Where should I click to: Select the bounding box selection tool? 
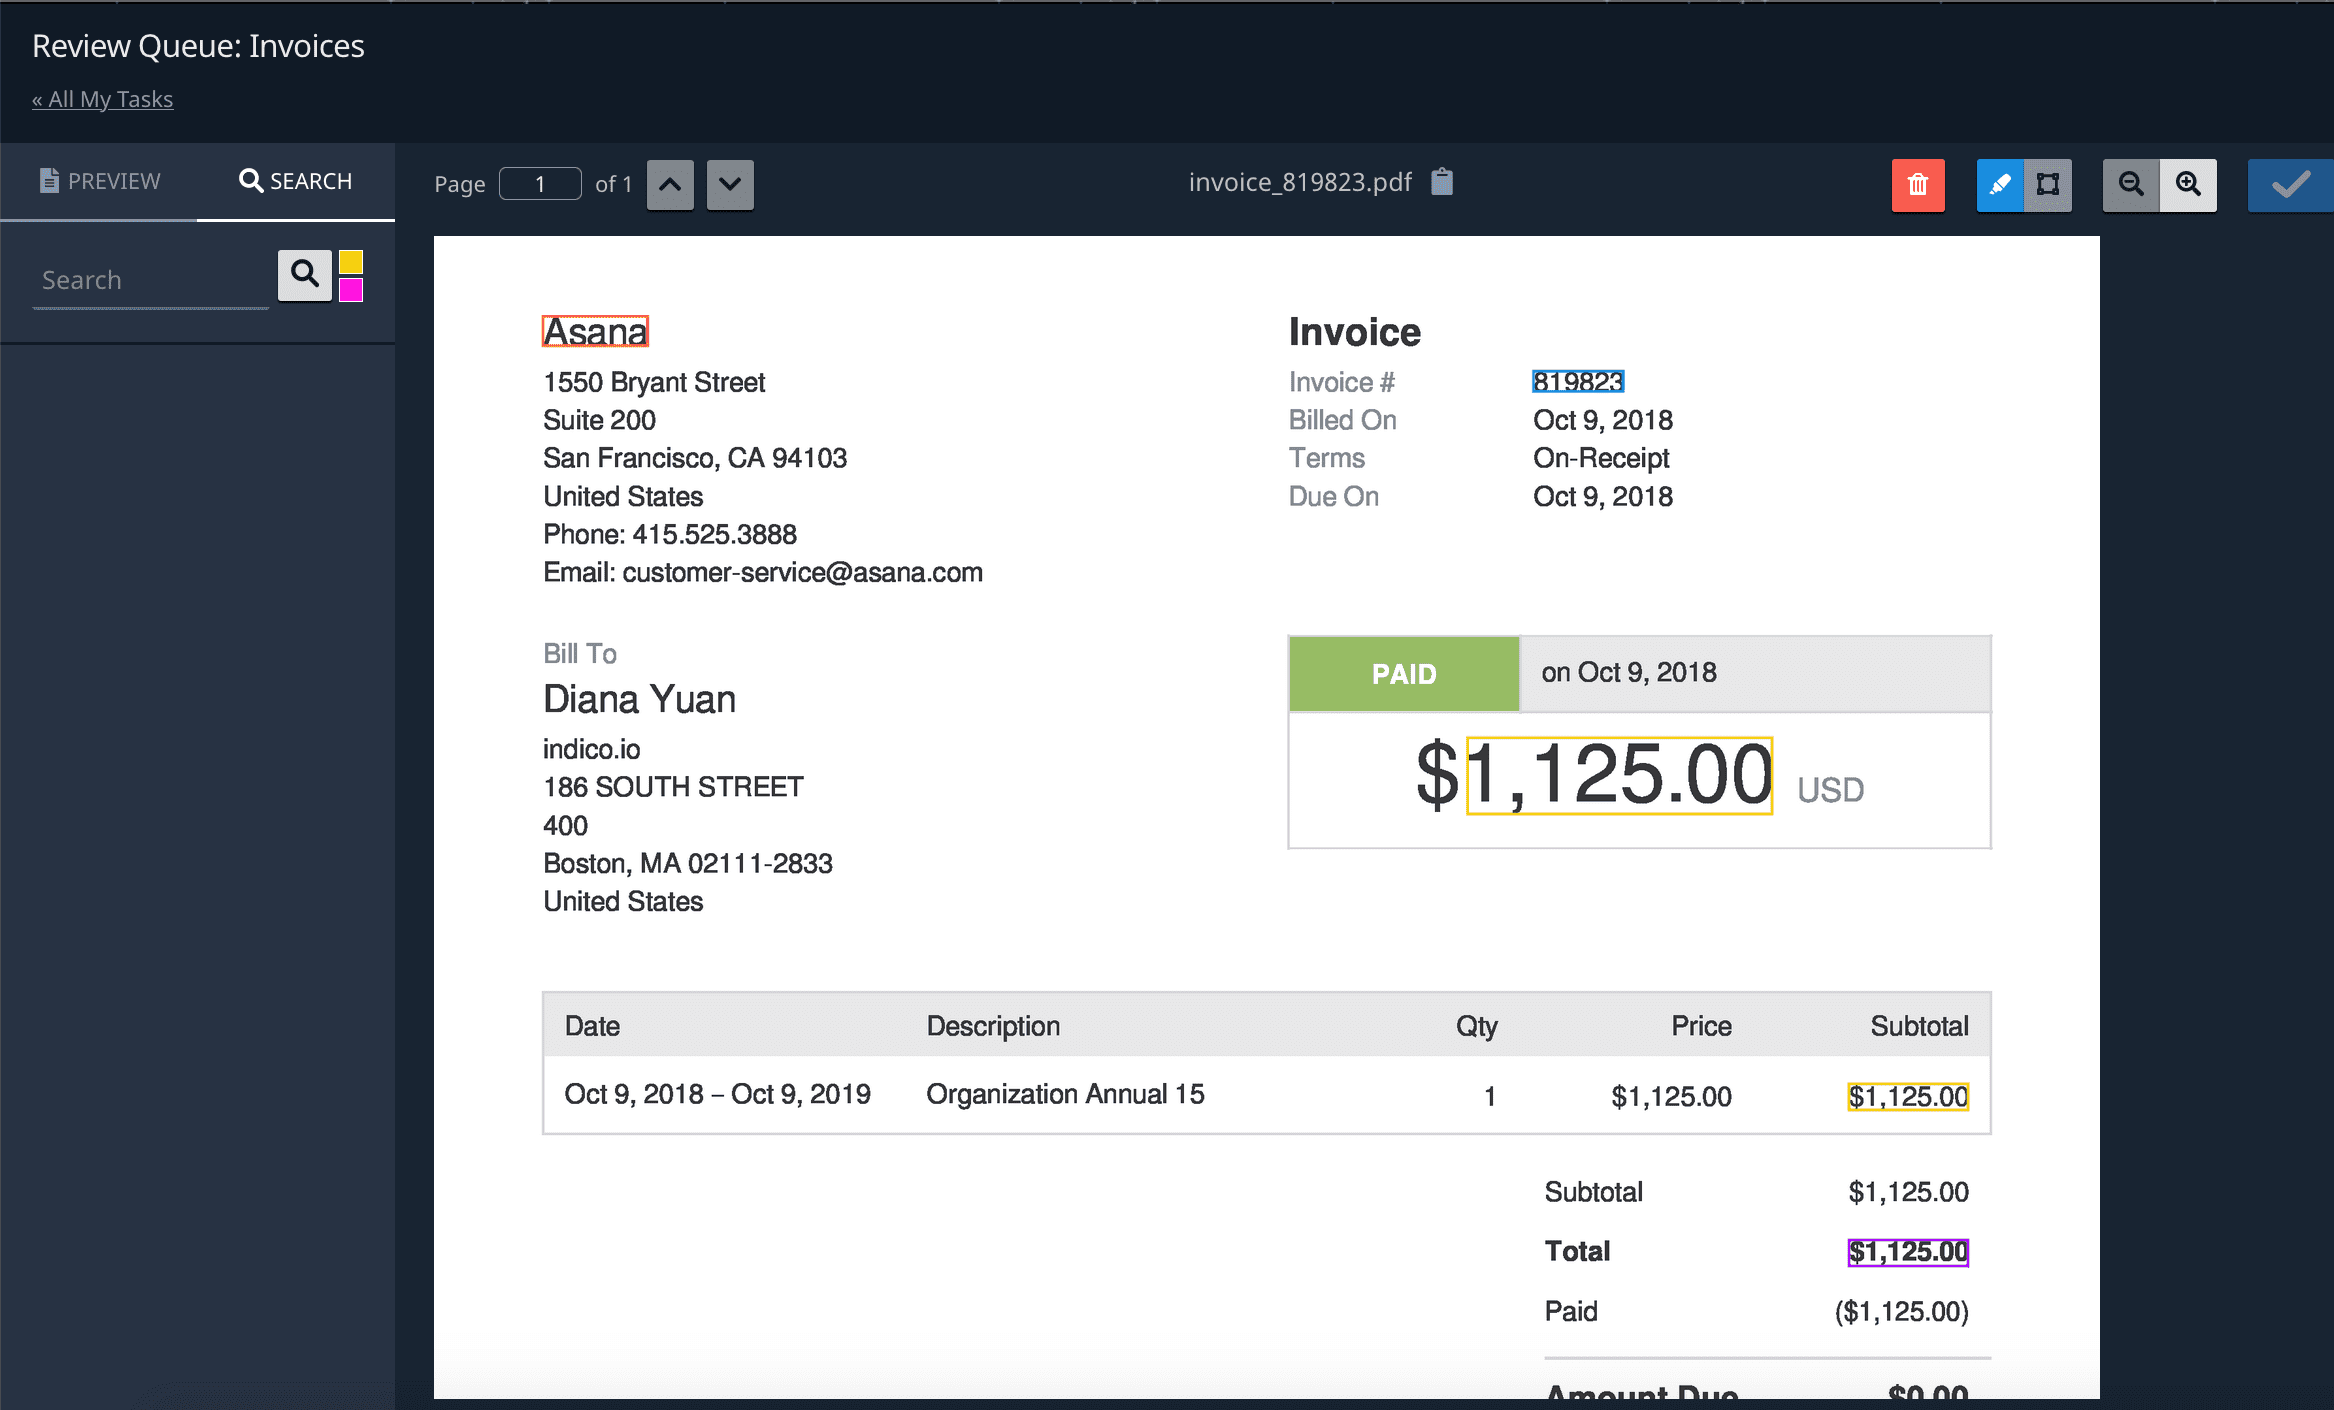tap(2048, 185)
